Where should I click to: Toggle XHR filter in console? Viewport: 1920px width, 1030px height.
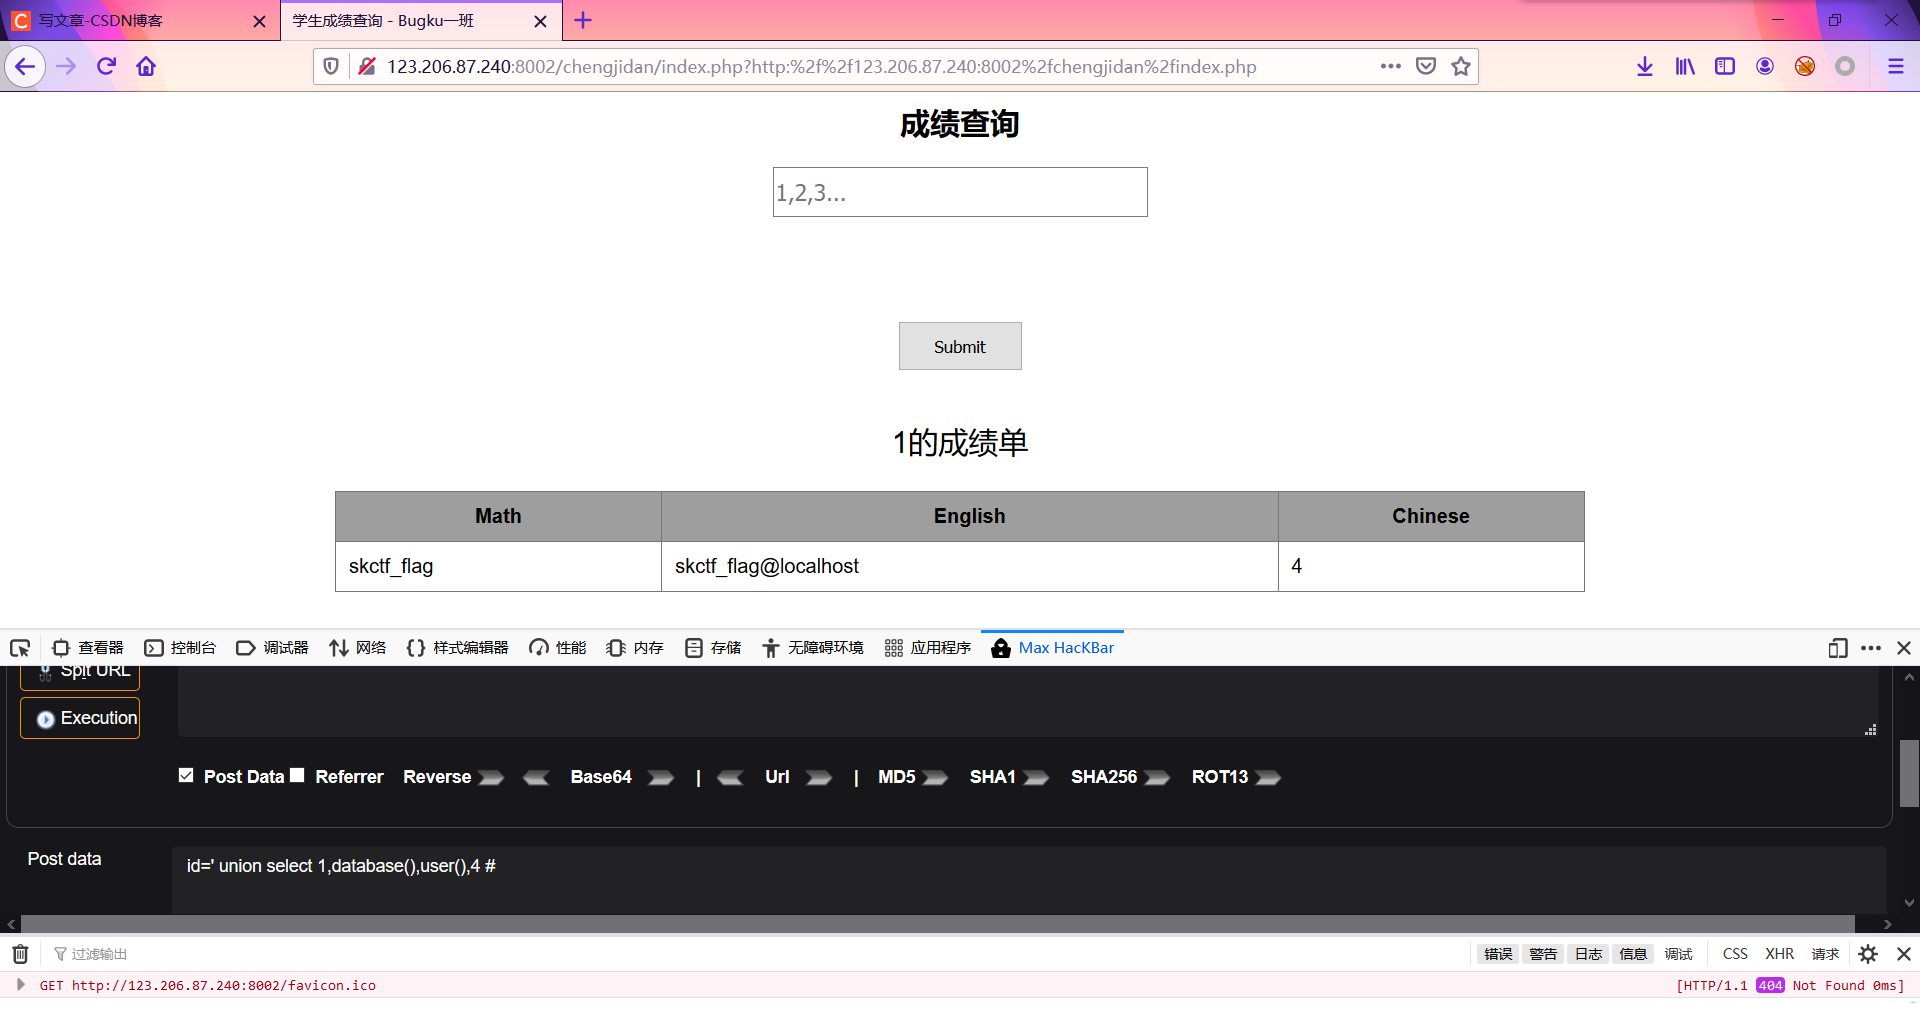pos(1779,954)
